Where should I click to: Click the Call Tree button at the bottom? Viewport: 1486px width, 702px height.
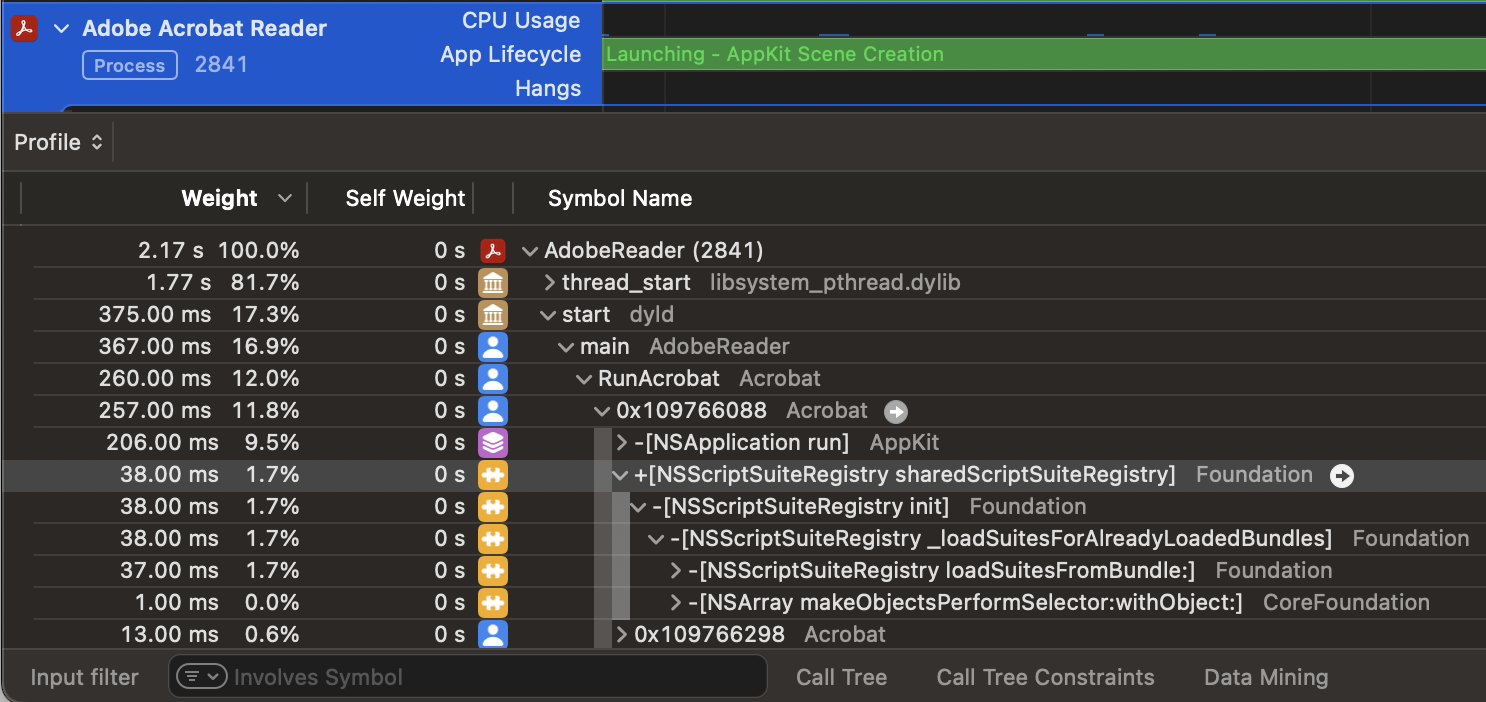click(841, 677)
